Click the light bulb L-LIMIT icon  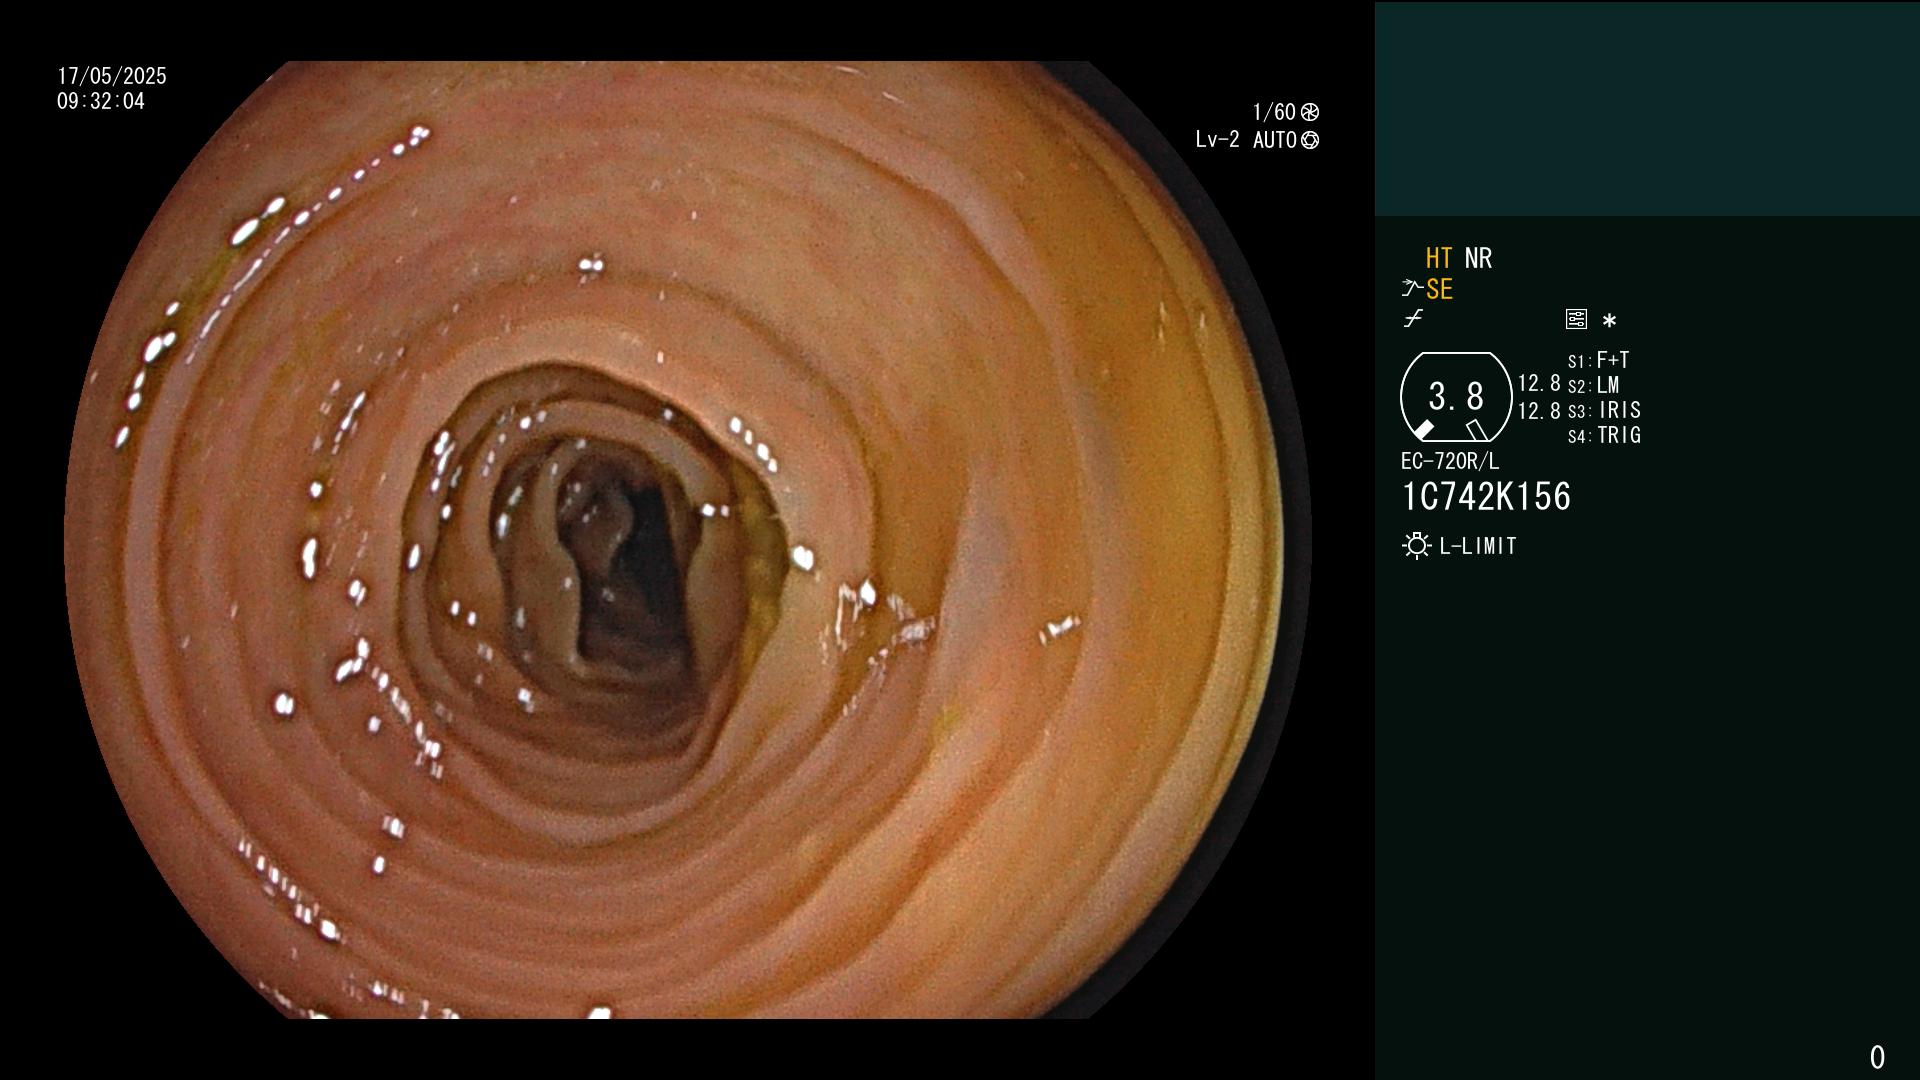tap(1416, 546)
